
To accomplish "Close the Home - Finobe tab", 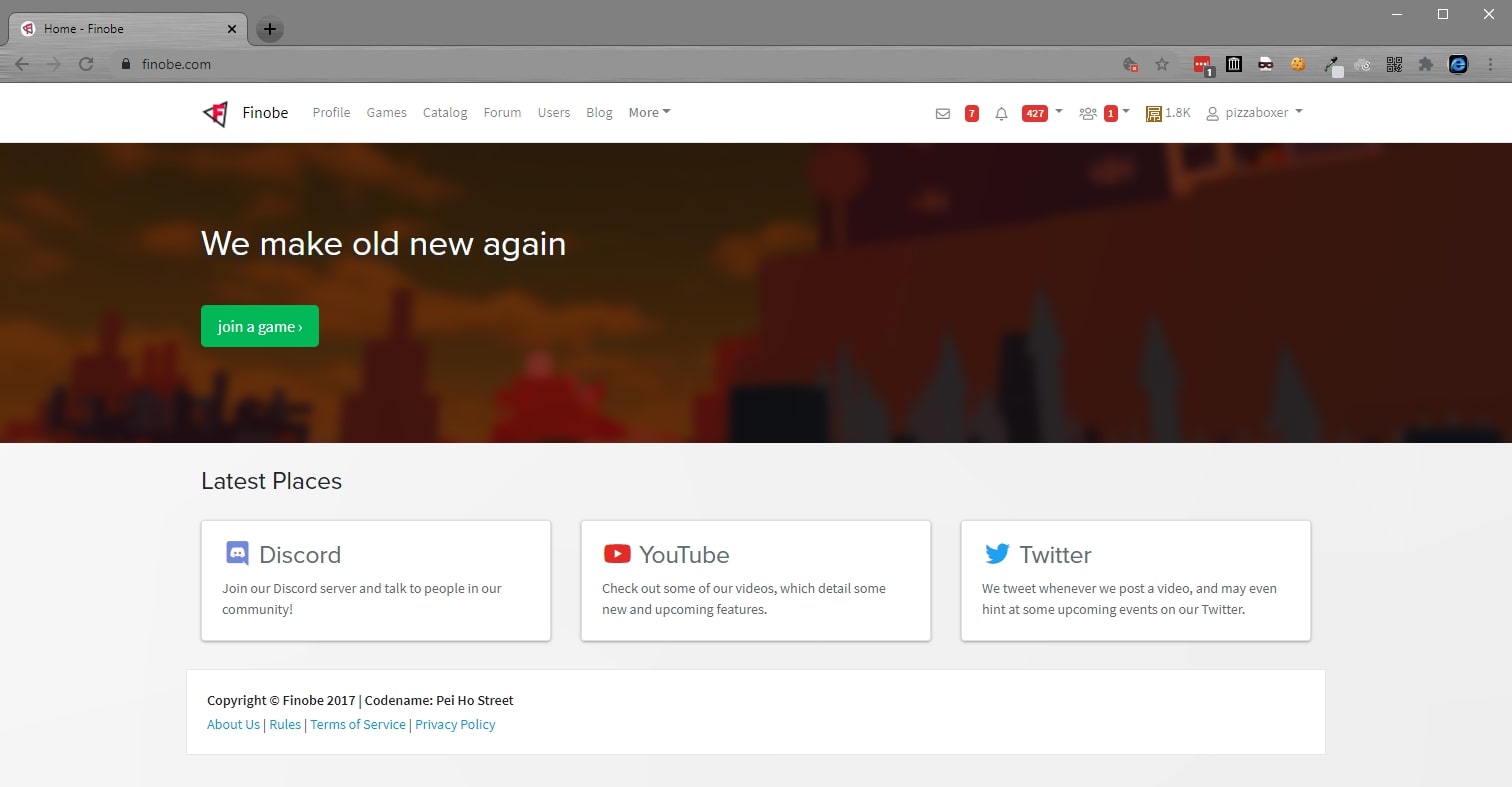I will 232,29.
